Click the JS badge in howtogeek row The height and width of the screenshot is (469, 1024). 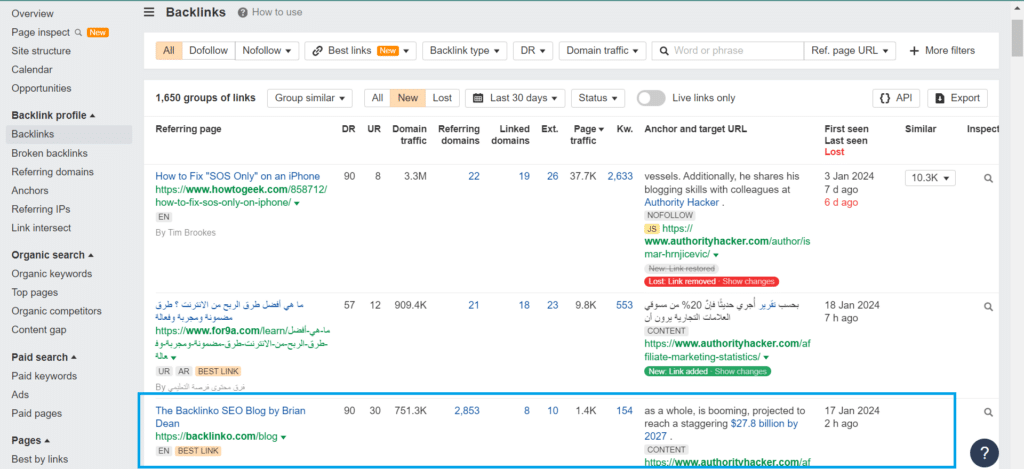pos(651,229)
